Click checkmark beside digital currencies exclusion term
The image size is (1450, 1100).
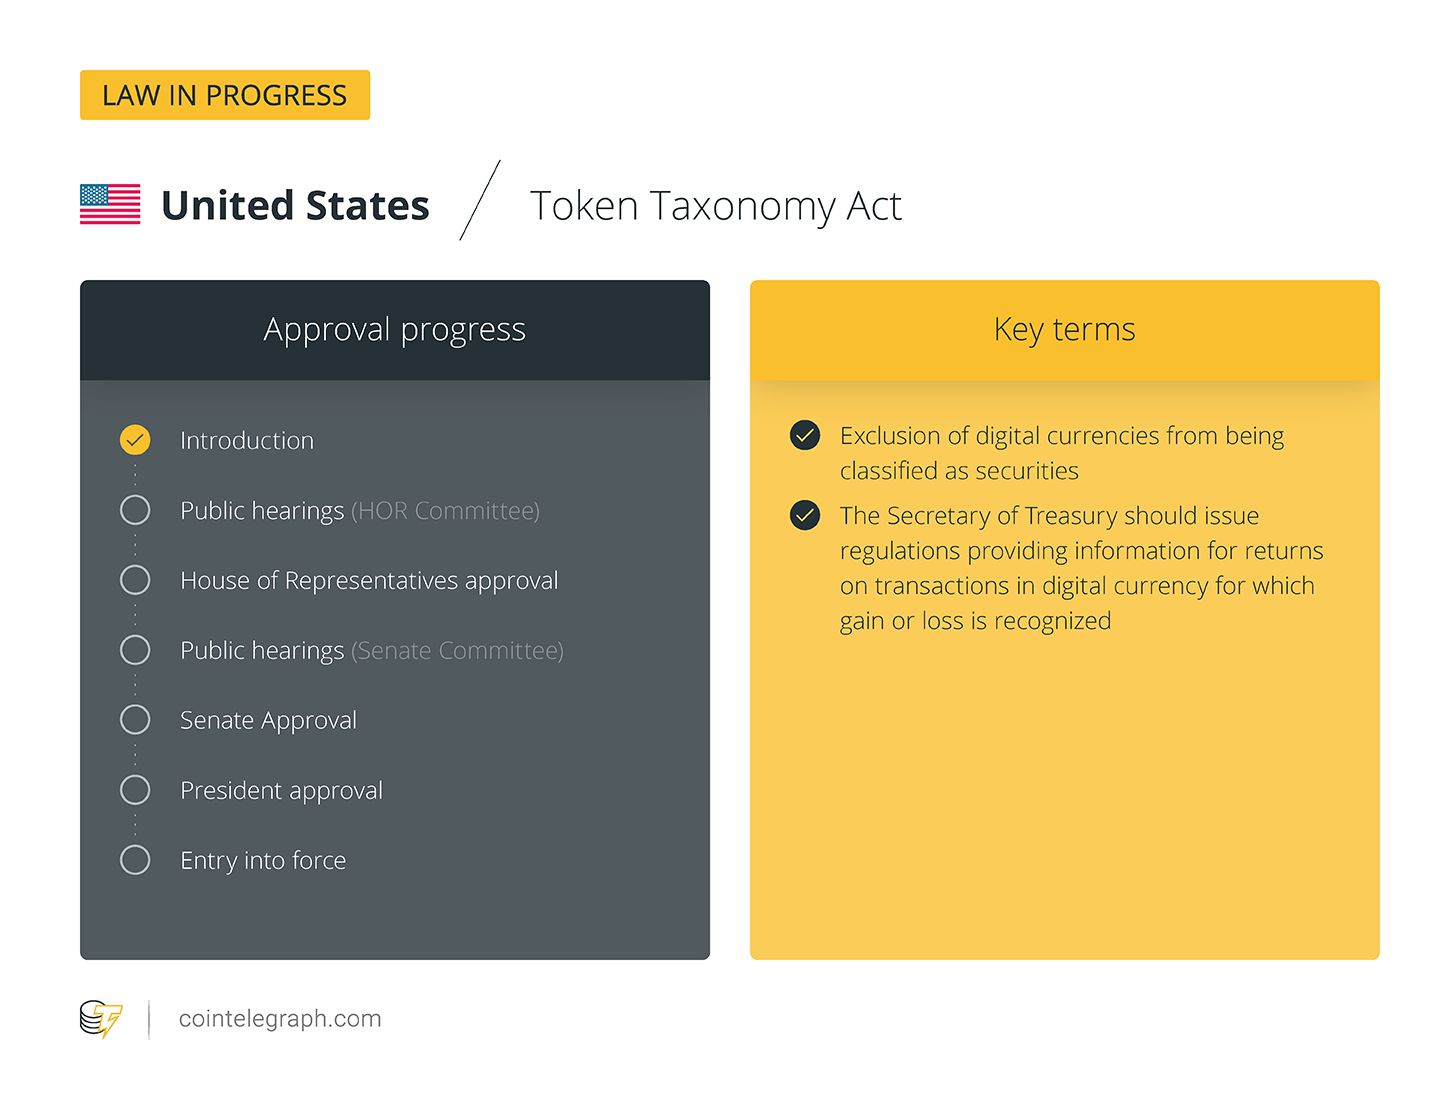805,435
